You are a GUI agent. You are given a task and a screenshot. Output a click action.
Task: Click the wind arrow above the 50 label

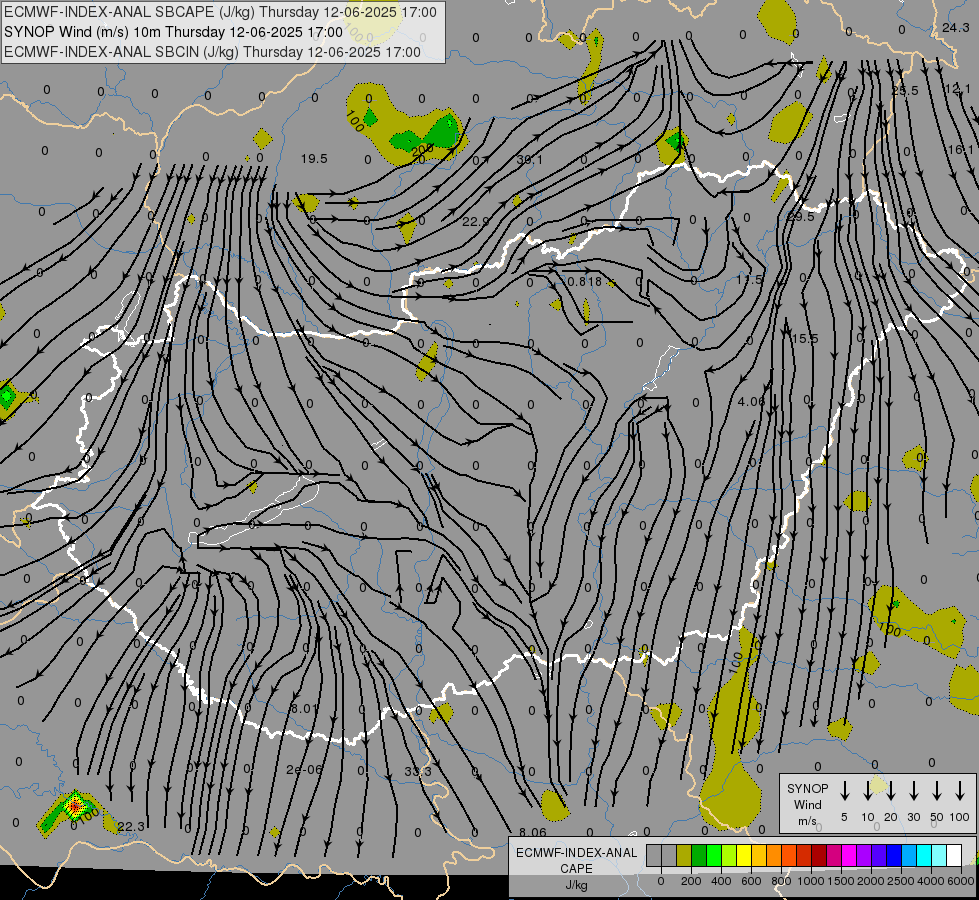(937, 791)
